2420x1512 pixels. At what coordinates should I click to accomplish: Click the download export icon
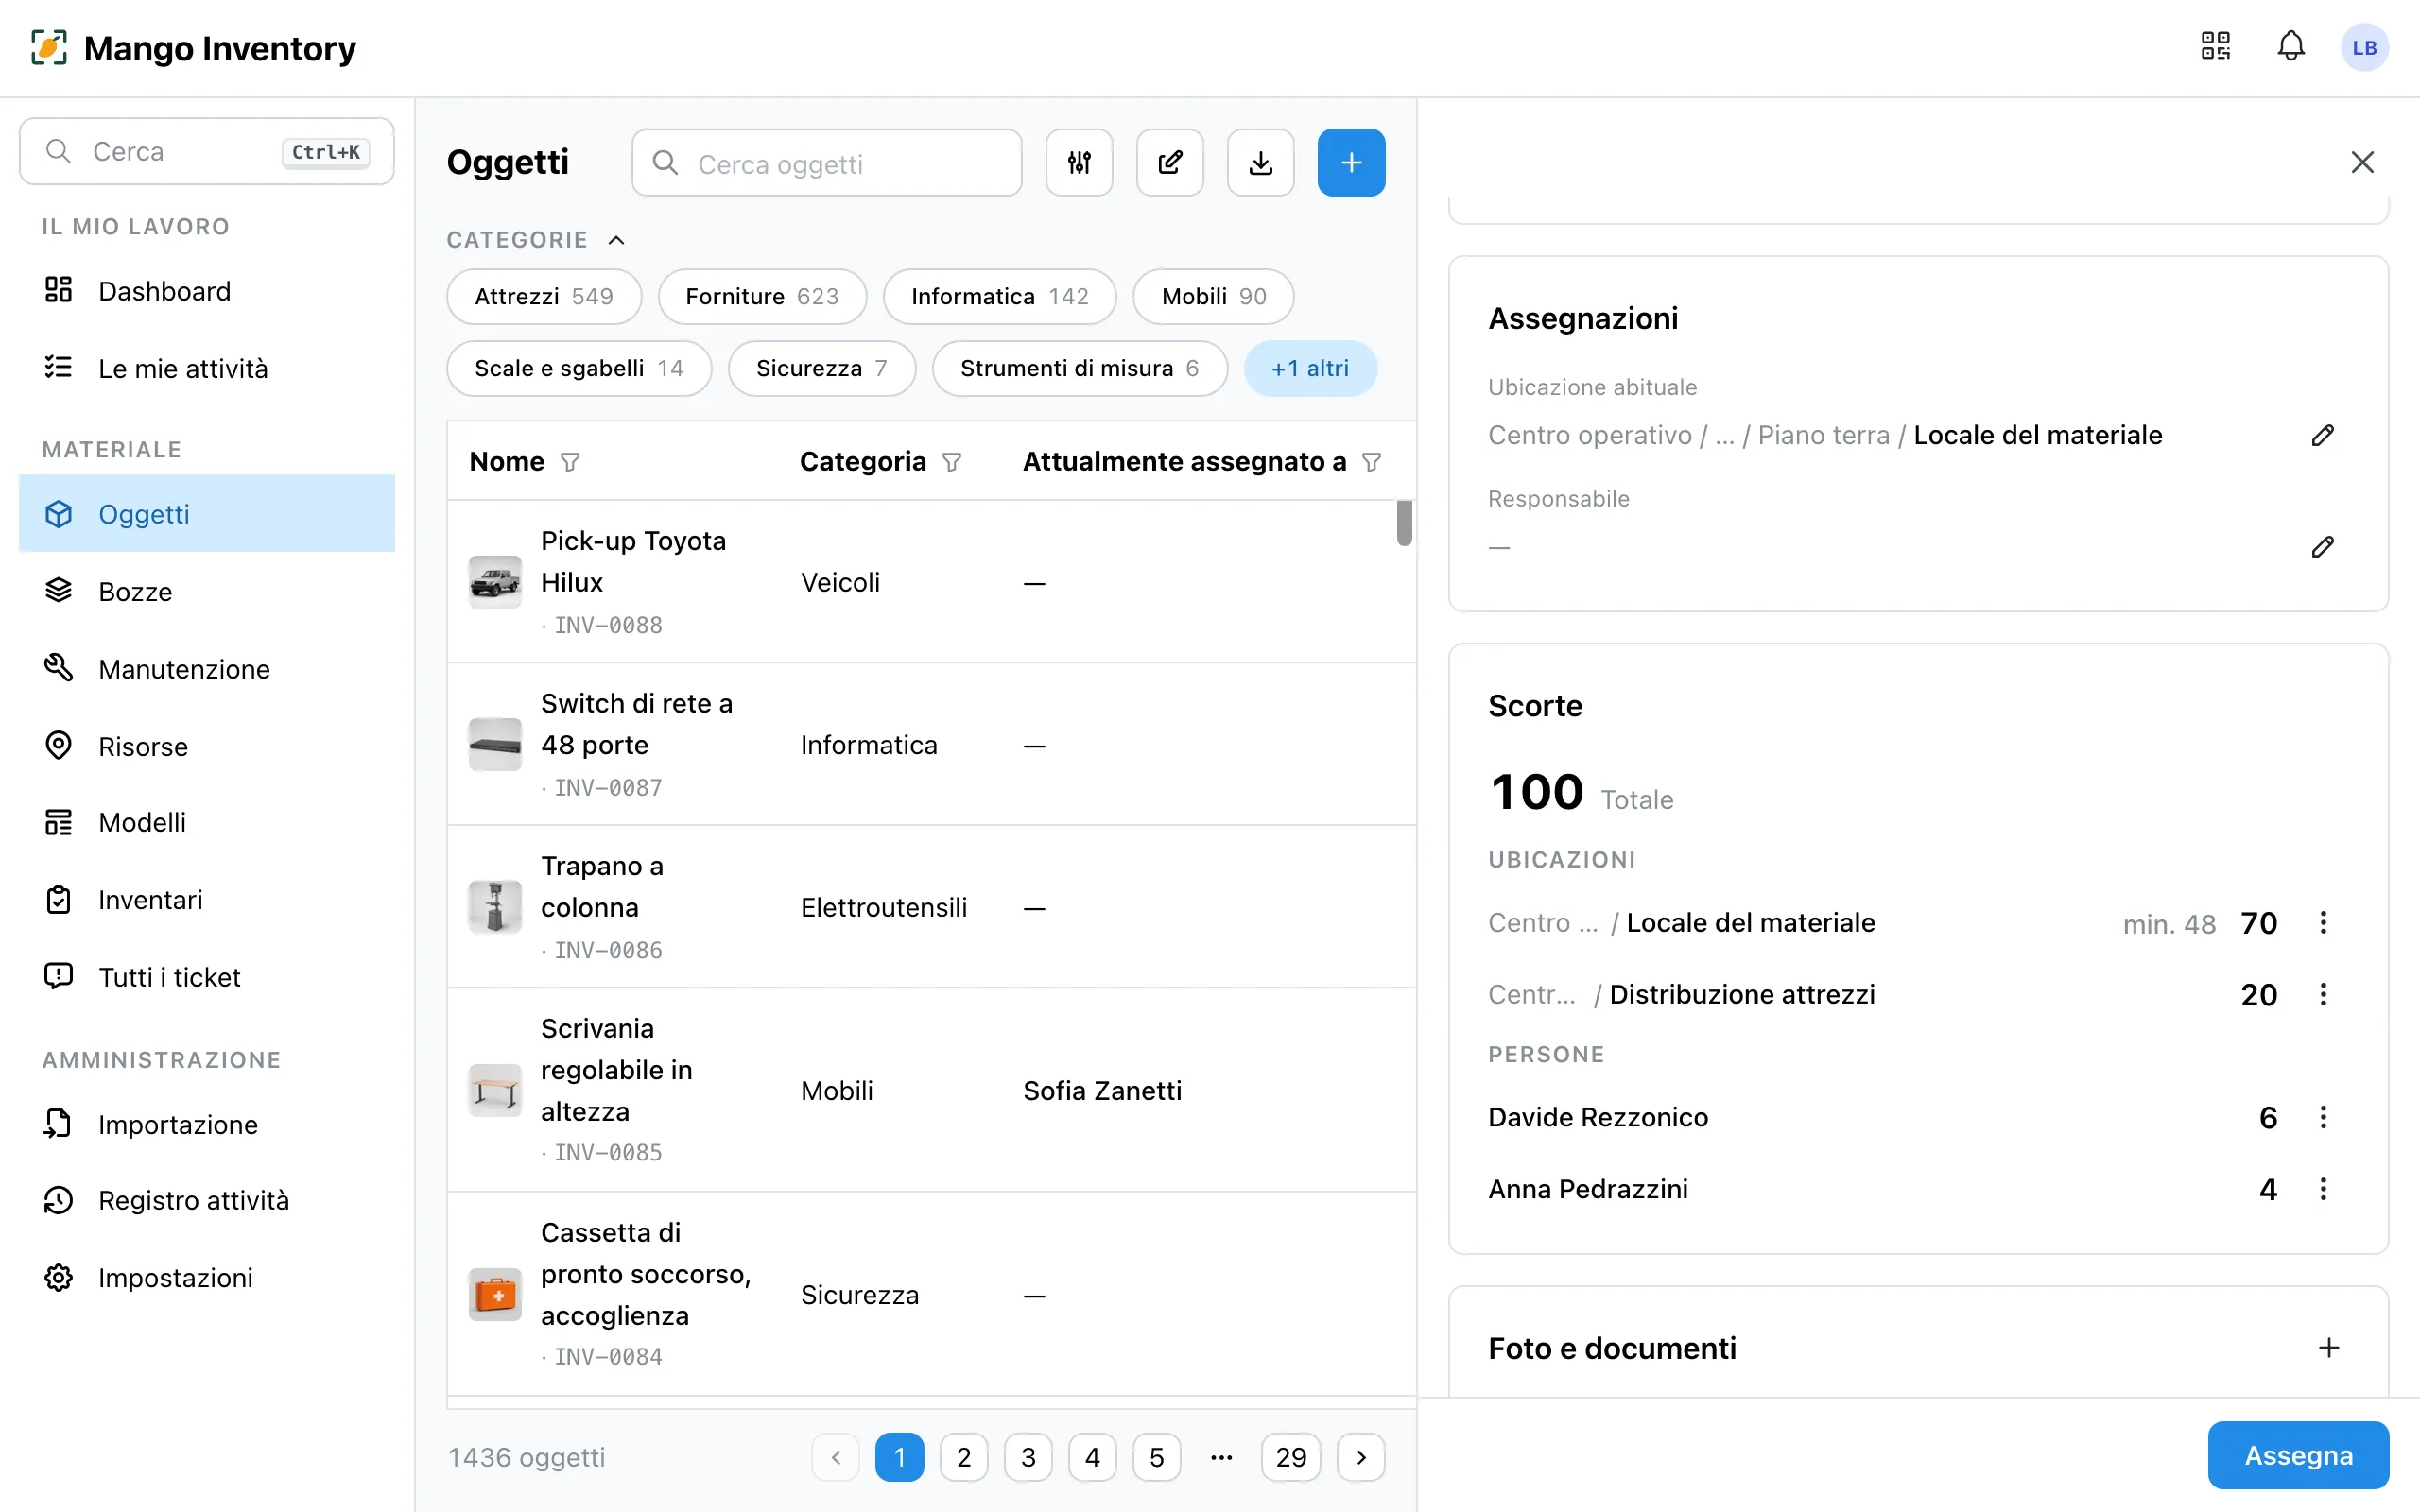click(x=1261, y=162)
